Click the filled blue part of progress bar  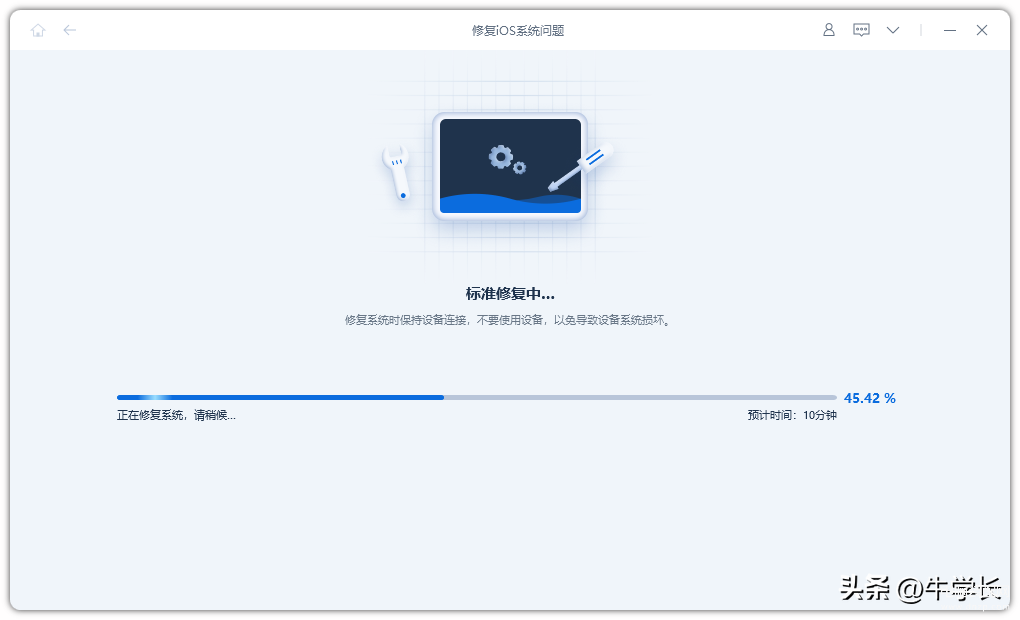pyautogui.click(x=280, y=397)
